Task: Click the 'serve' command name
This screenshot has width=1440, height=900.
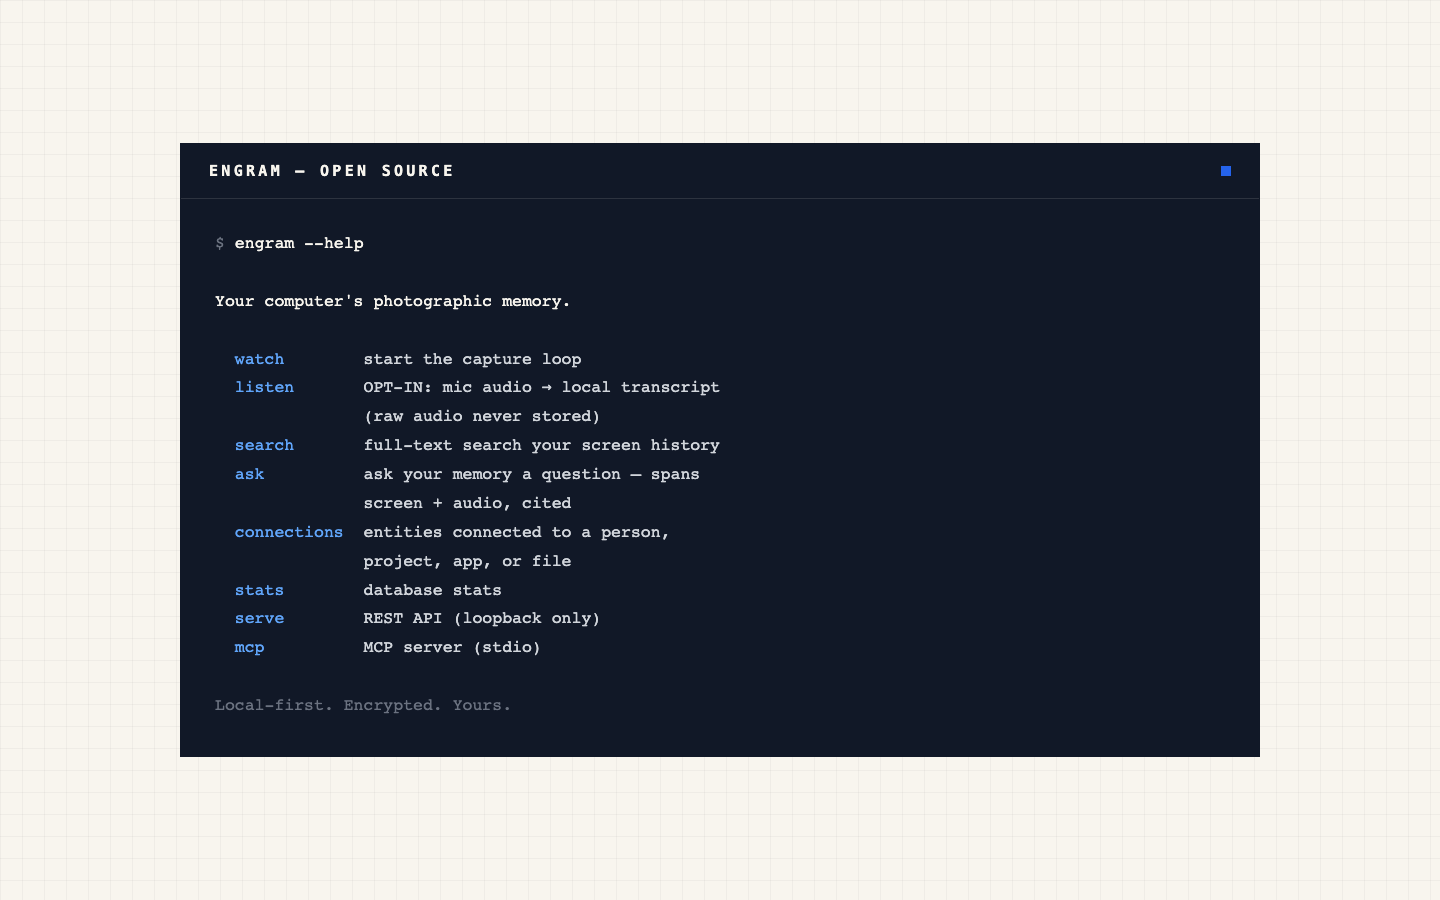Action: point(259,618)
